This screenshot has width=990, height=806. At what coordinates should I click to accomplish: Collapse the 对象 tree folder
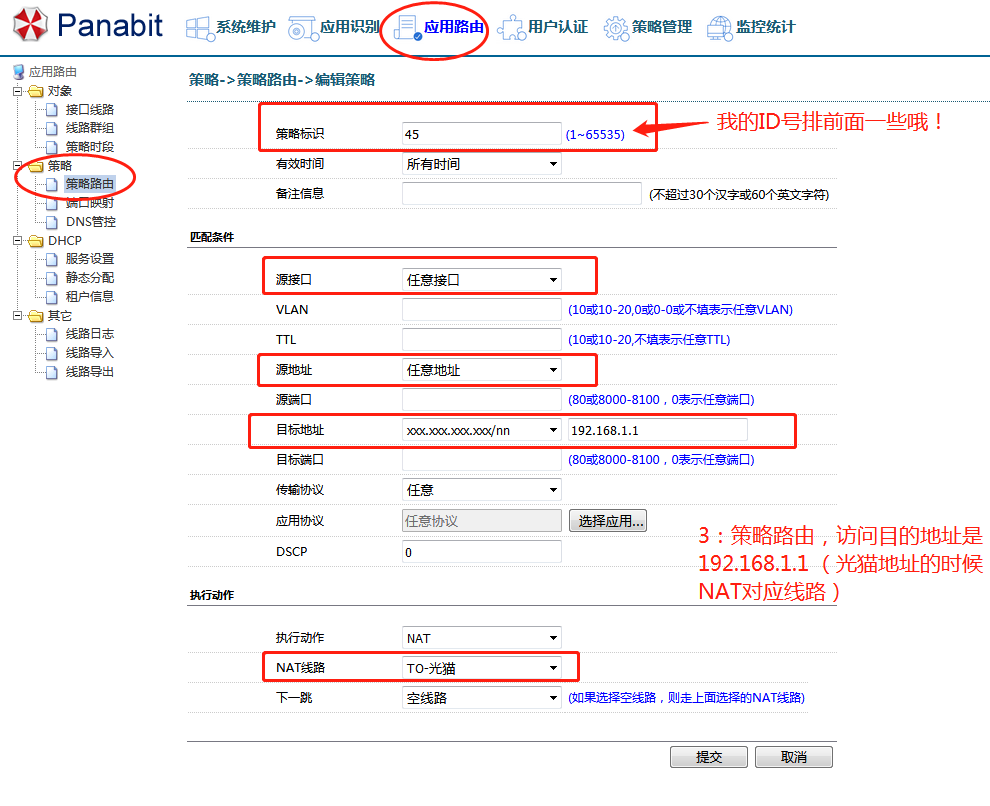point(17,91)
